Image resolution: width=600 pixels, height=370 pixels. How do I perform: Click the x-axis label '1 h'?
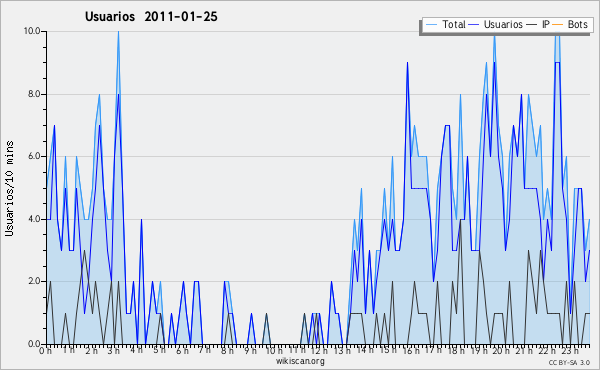pos(68,350)
